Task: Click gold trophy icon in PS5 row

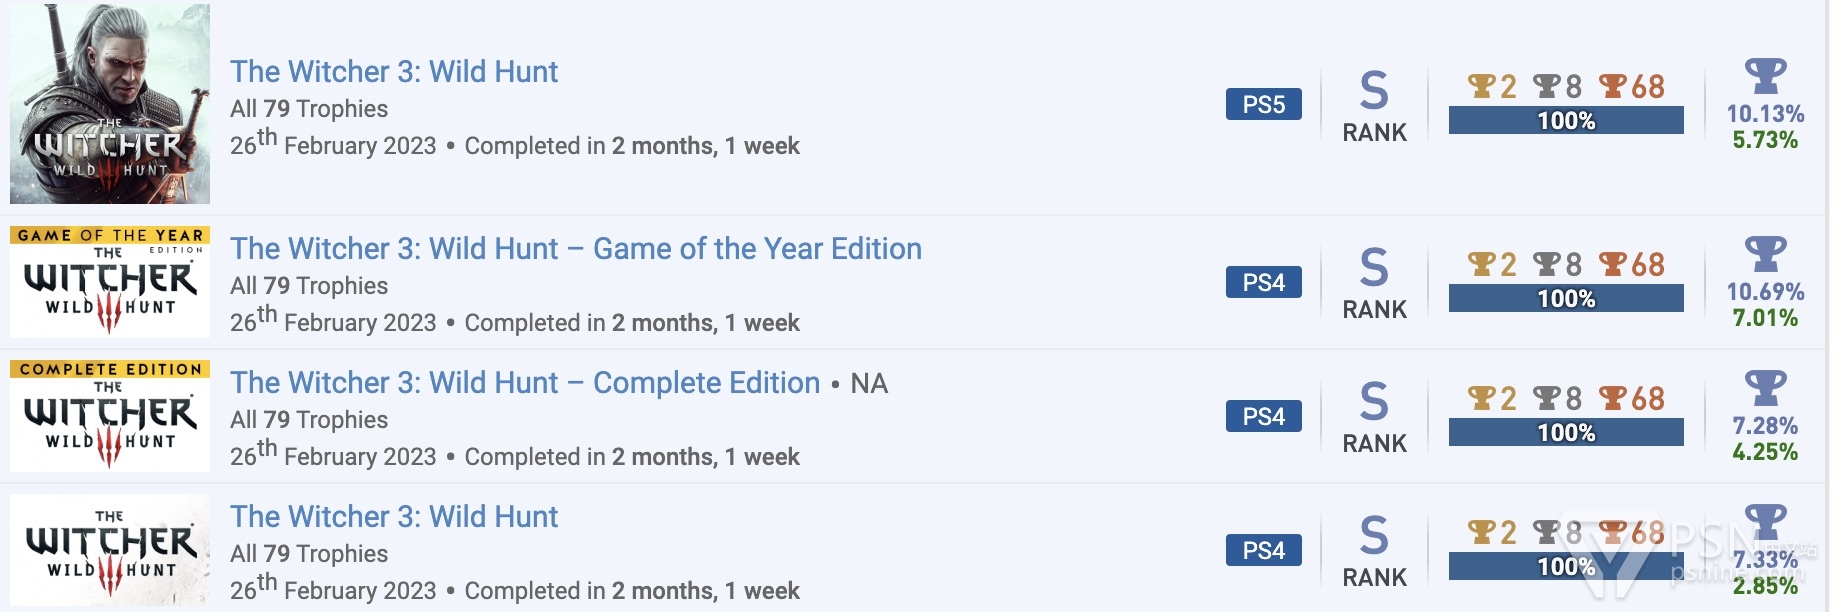Action: [x=1482, y=86]
